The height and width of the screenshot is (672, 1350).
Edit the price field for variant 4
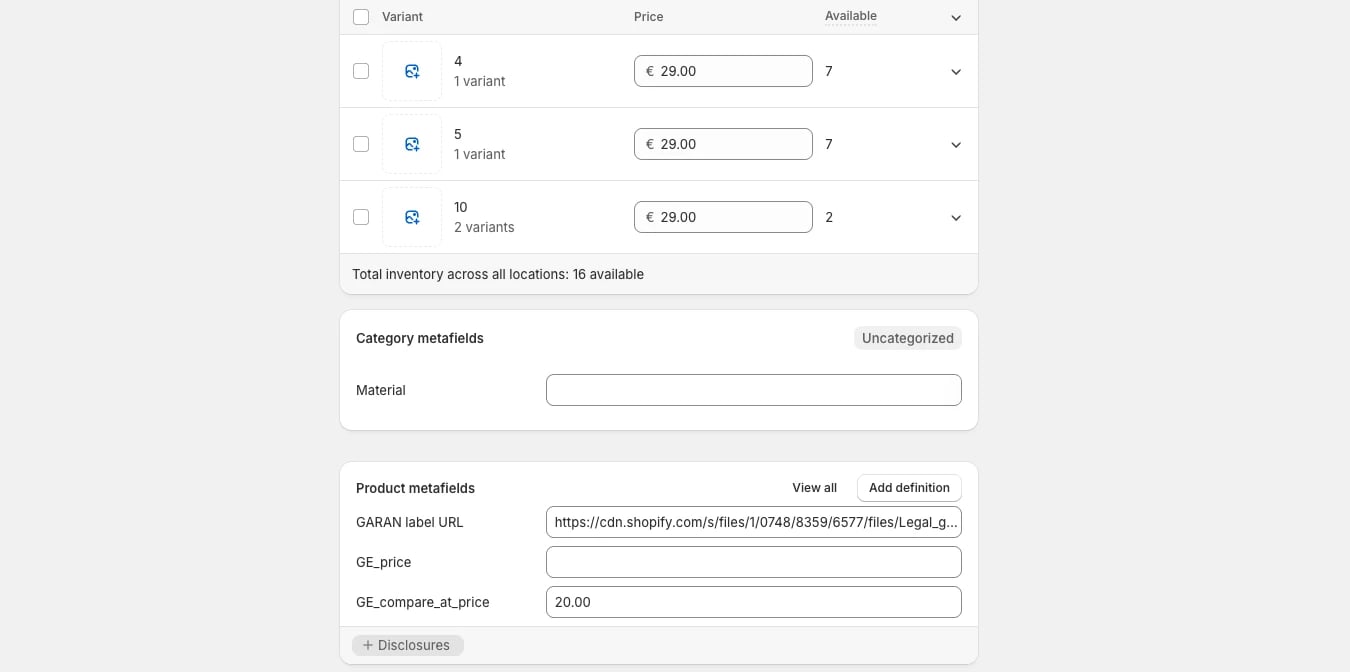click(x=723, y=71)
